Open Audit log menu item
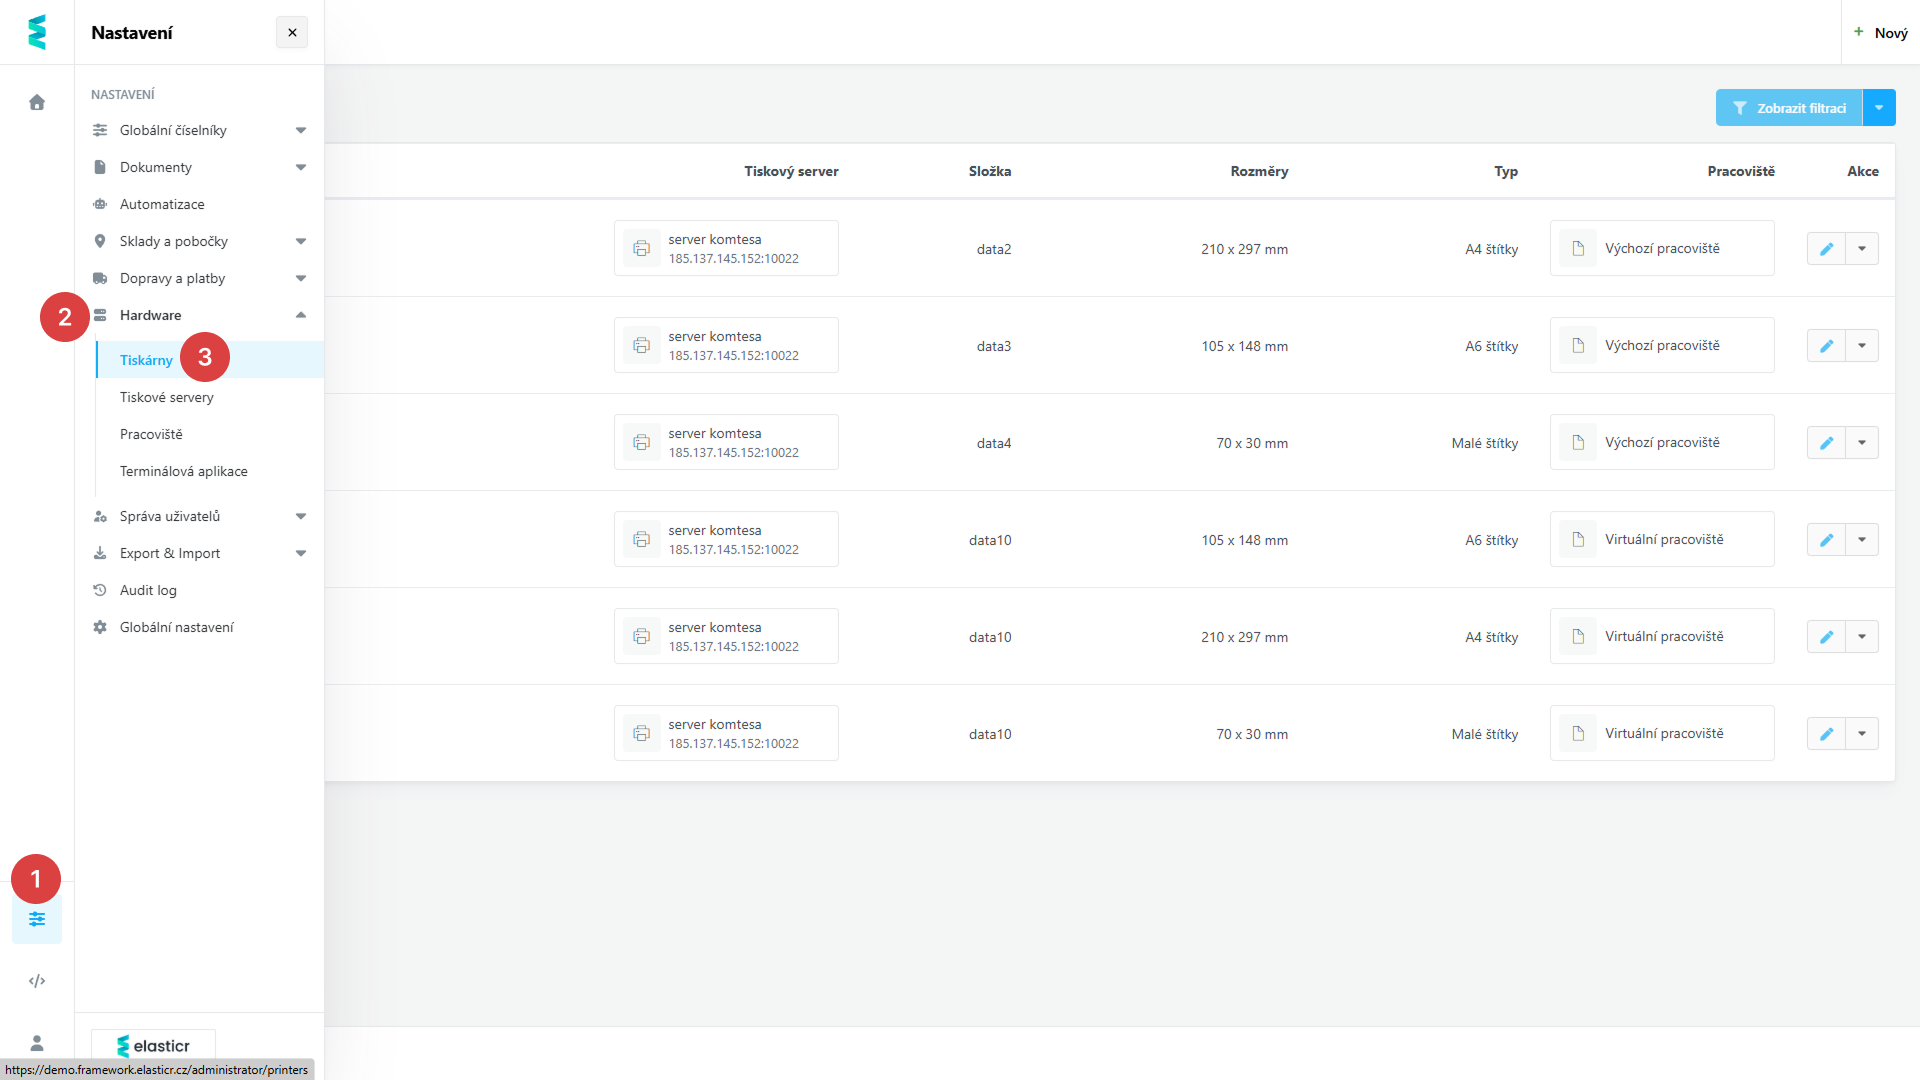The width and height of the screenshot is (1920, 1080). 148,590
